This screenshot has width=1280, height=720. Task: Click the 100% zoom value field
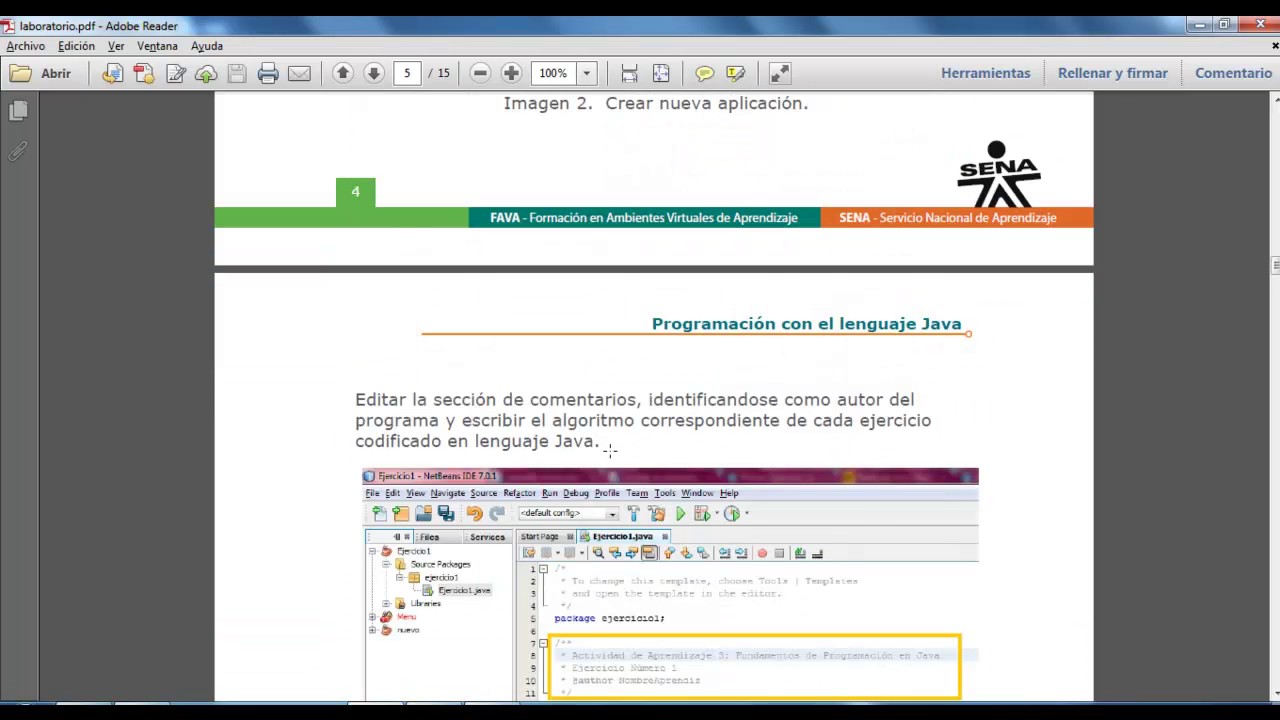[x=554, y=73]
